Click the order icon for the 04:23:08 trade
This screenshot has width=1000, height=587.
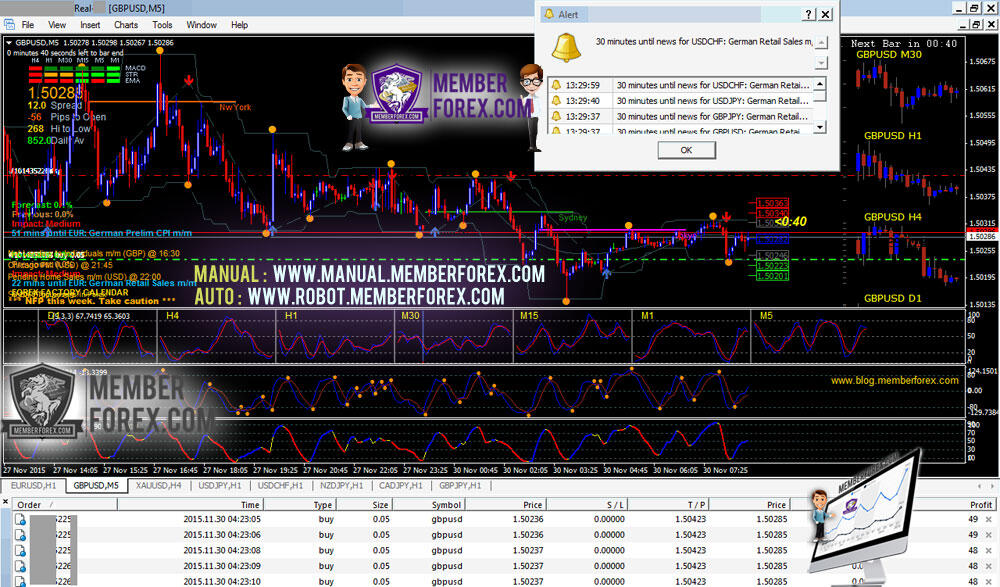pos(20,550)
